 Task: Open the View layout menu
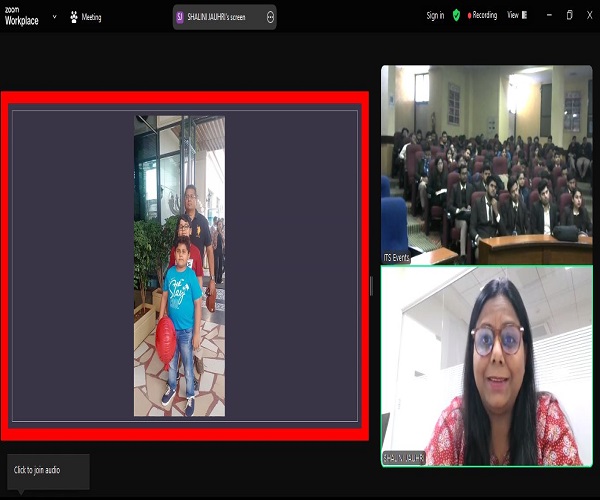point(512,16)
